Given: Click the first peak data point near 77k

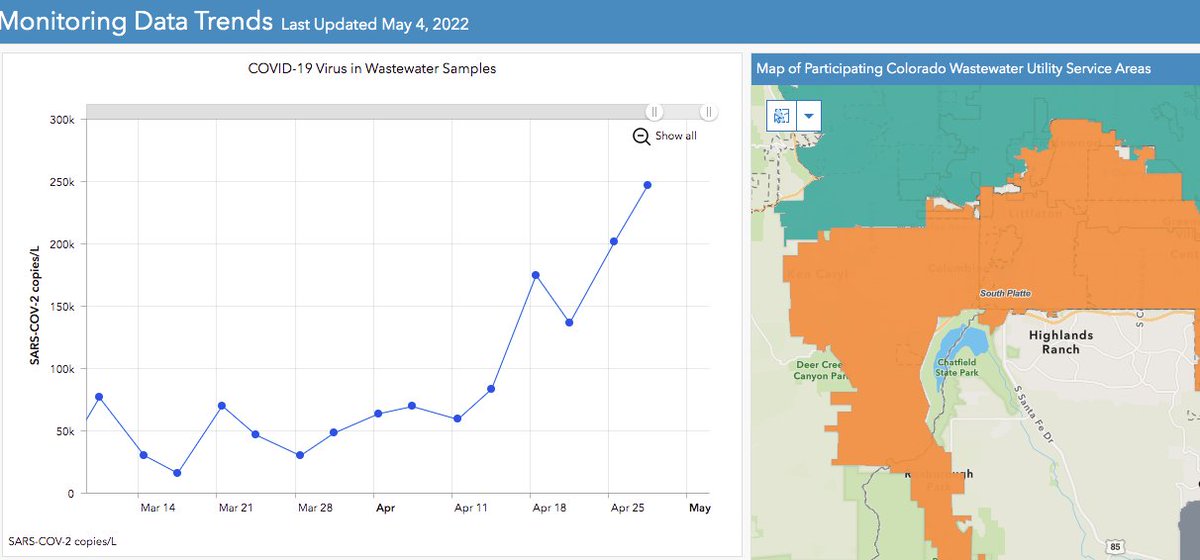Looking at the screenshot, I should (99, 397).
